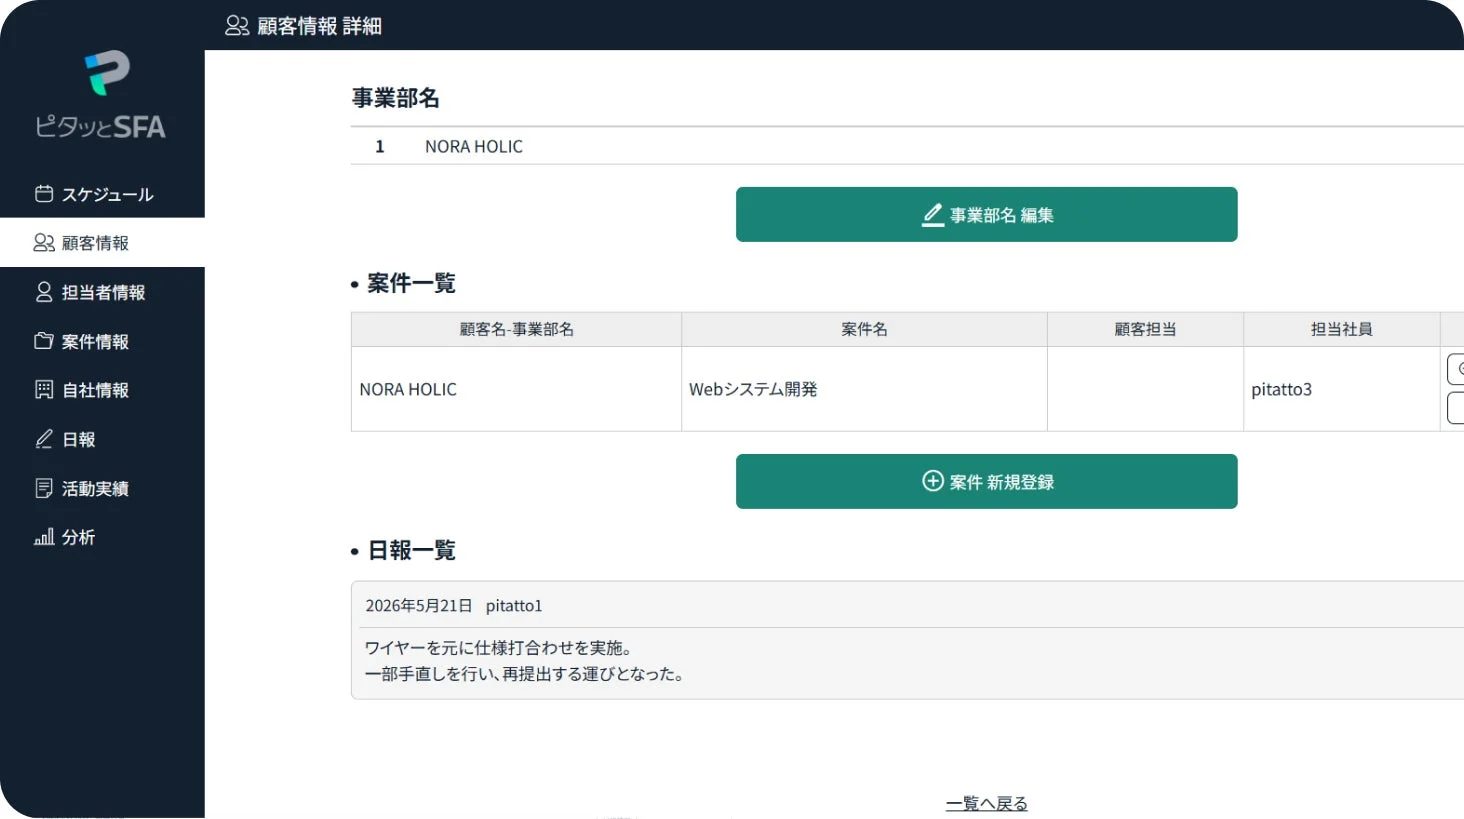
Task: Click the 顧客情報 people icon in sidebar
Action: click(x=44, y=243)
